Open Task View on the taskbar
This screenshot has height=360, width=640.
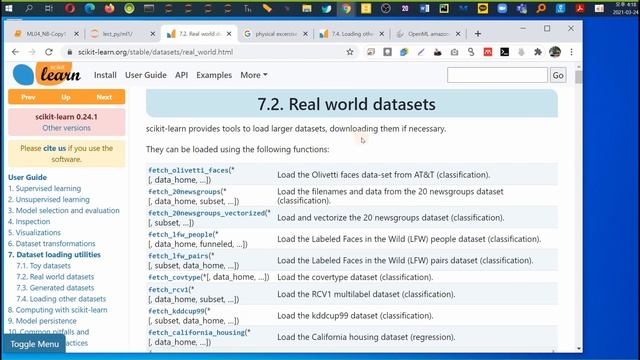[x=49, y=8]
